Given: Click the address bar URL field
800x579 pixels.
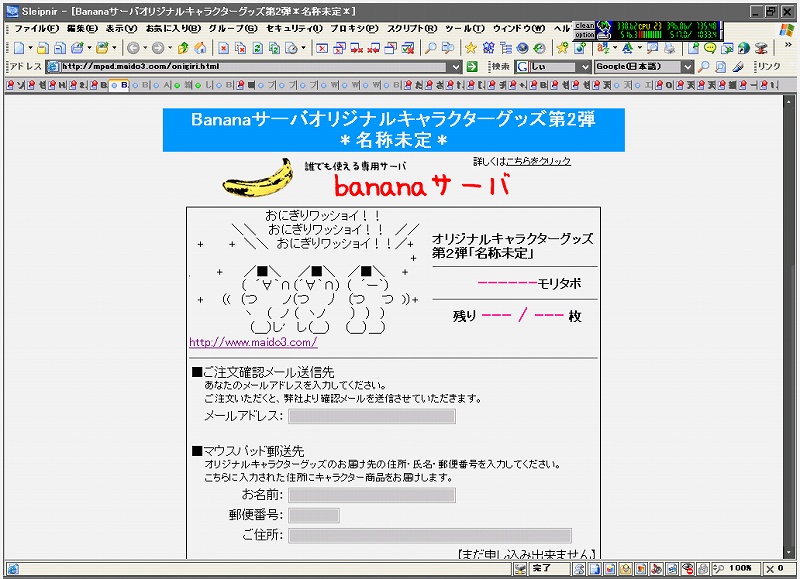Looking at the screenshot, I should (x=255, y=67).
